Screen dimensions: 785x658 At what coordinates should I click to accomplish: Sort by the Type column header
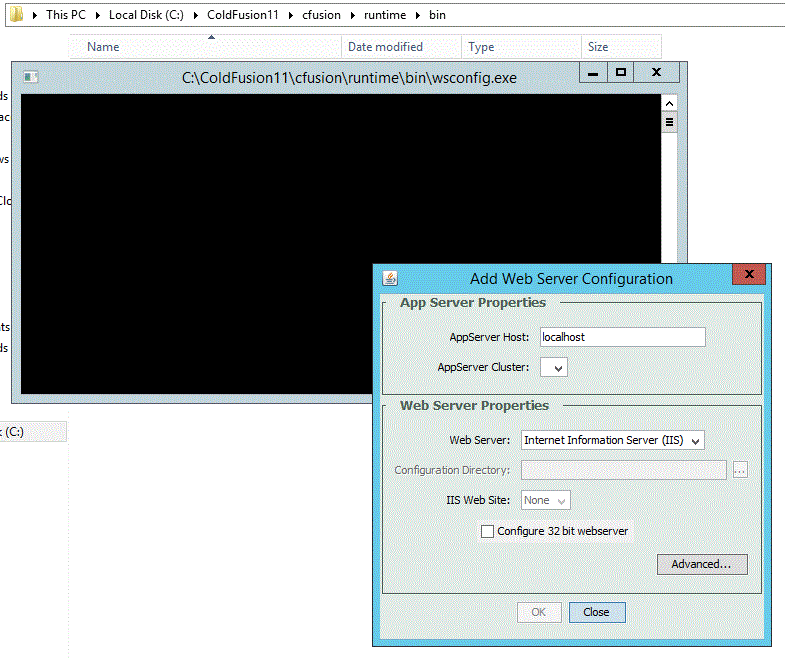coord(521,47)
